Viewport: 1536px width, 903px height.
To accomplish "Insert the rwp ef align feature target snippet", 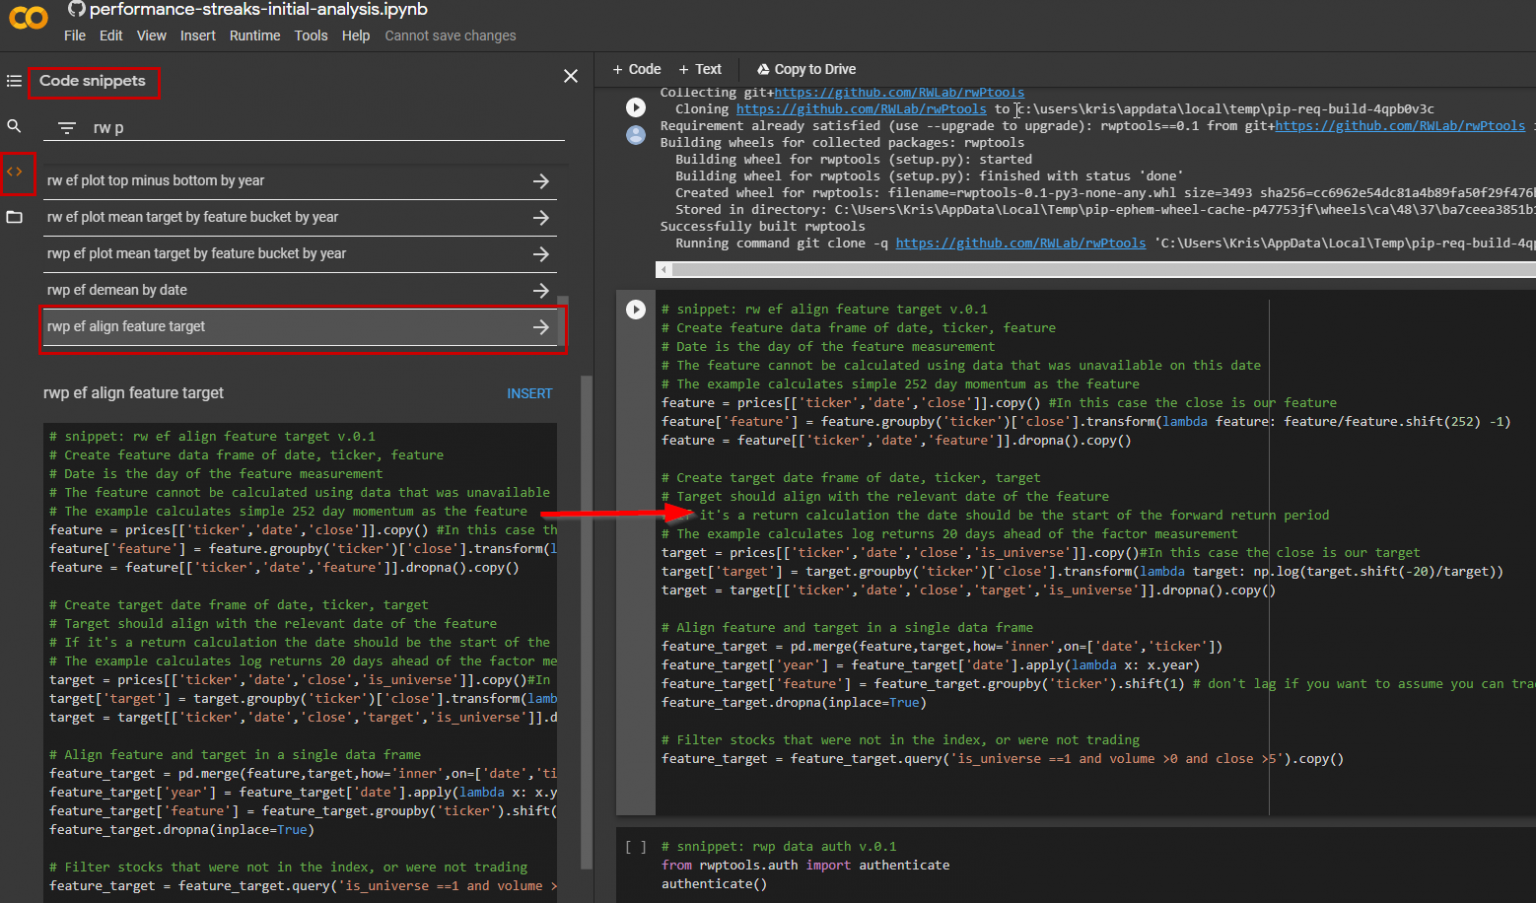I will tap(529, 393).
